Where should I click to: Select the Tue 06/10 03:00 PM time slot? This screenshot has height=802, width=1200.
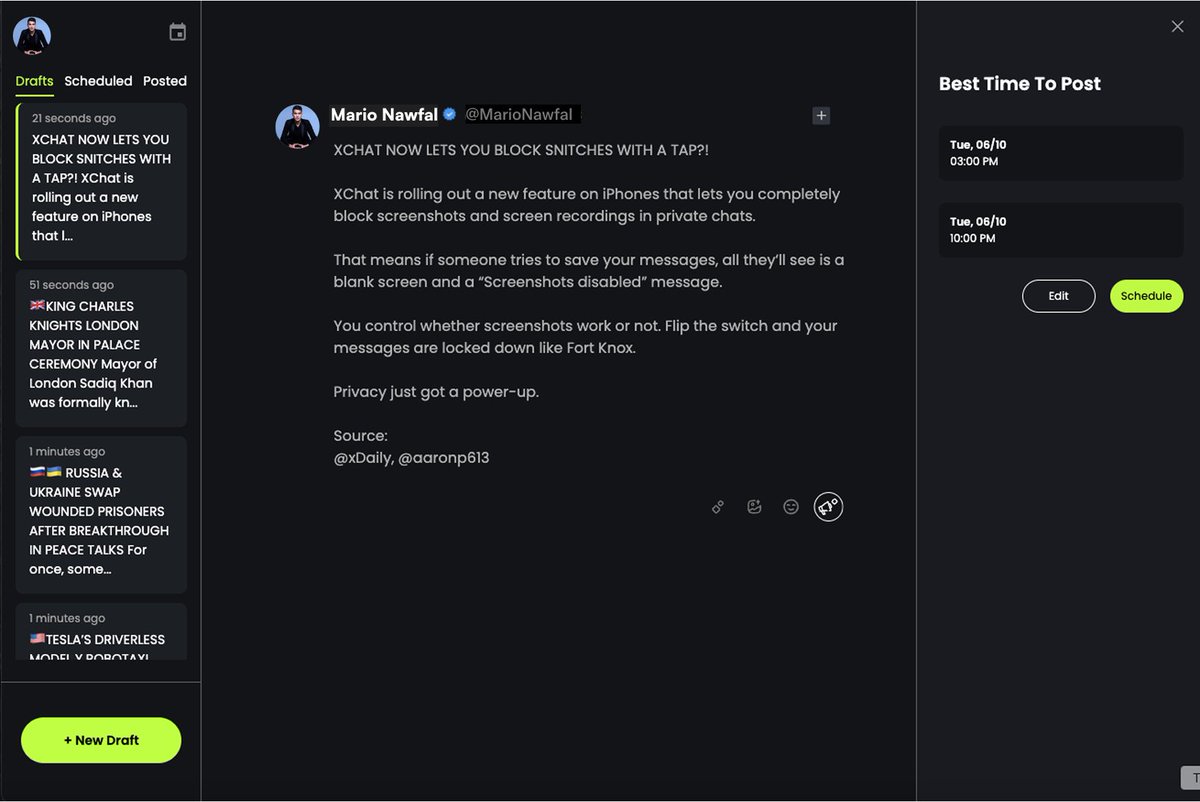1061,153
